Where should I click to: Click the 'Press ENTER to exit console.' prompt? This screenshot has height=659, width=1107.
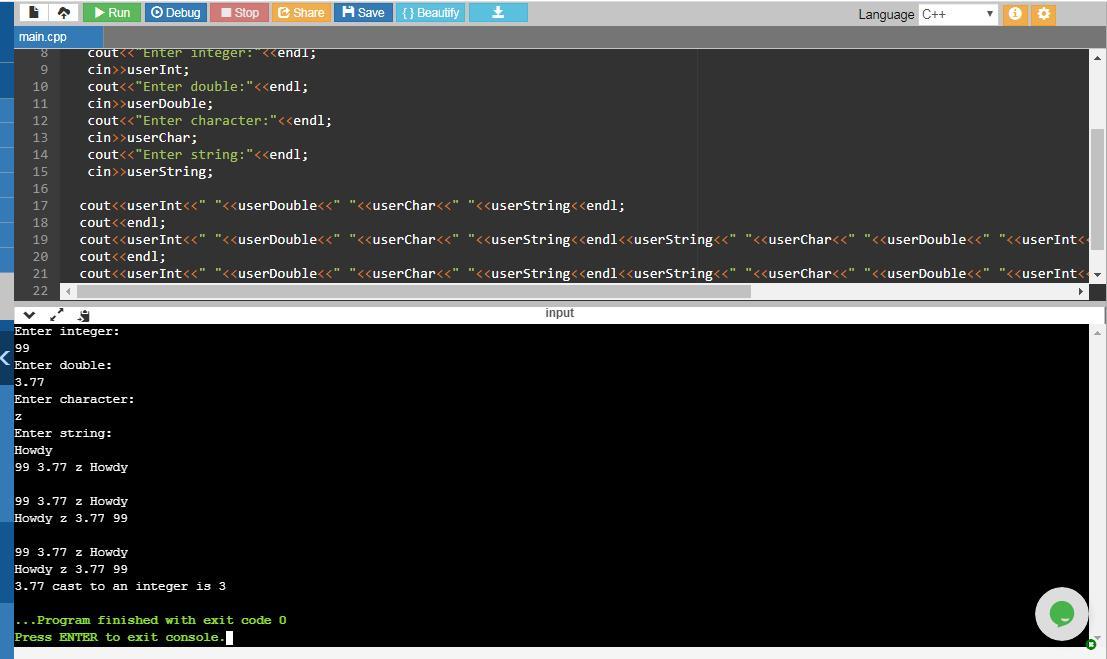coord(120,637)
